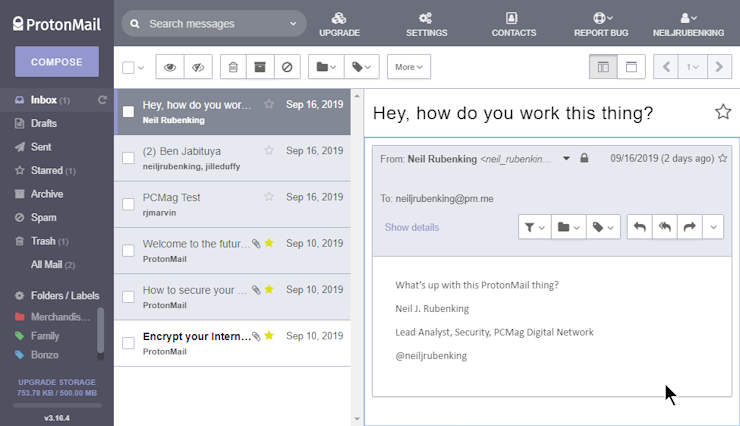Toggle the select-all messages checkbox
Screen dimensions: 740x426
128,67
